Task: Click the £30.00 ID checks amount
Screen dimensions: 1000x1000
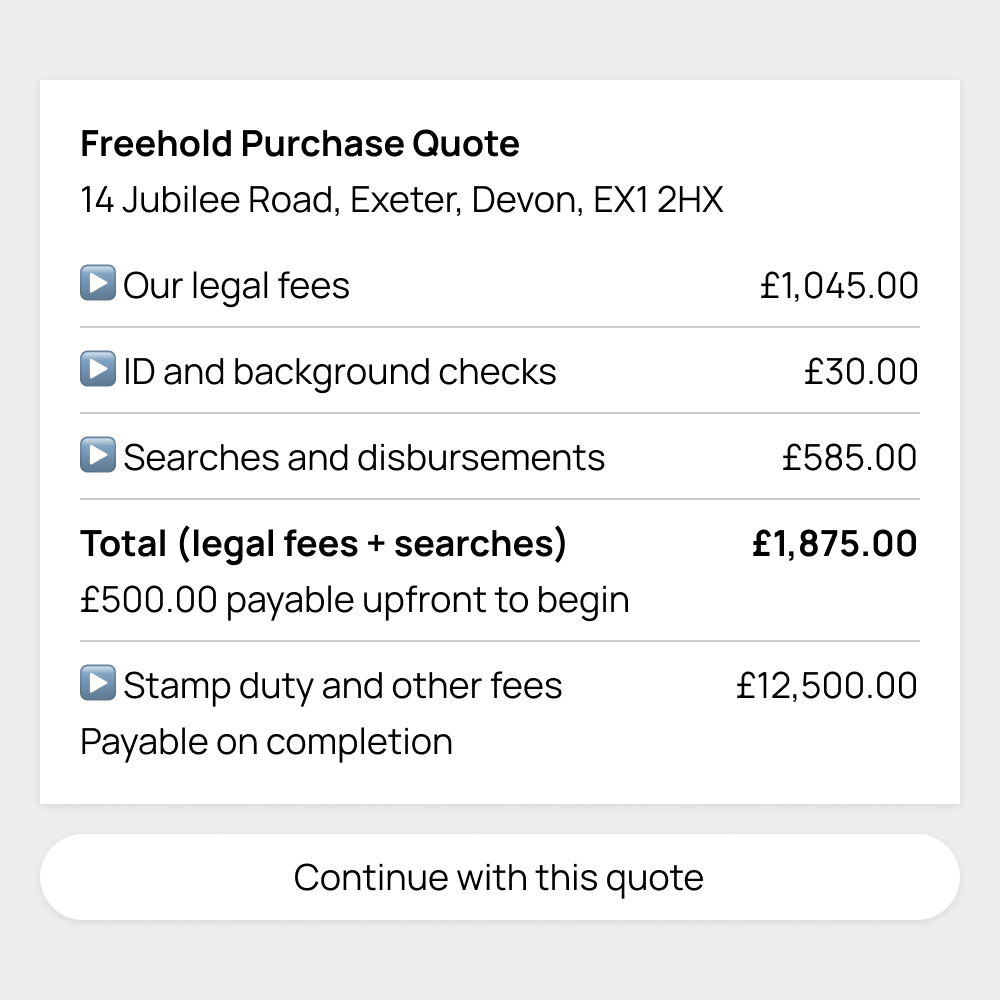Action: pyautogui.click(x=861, y=372)
